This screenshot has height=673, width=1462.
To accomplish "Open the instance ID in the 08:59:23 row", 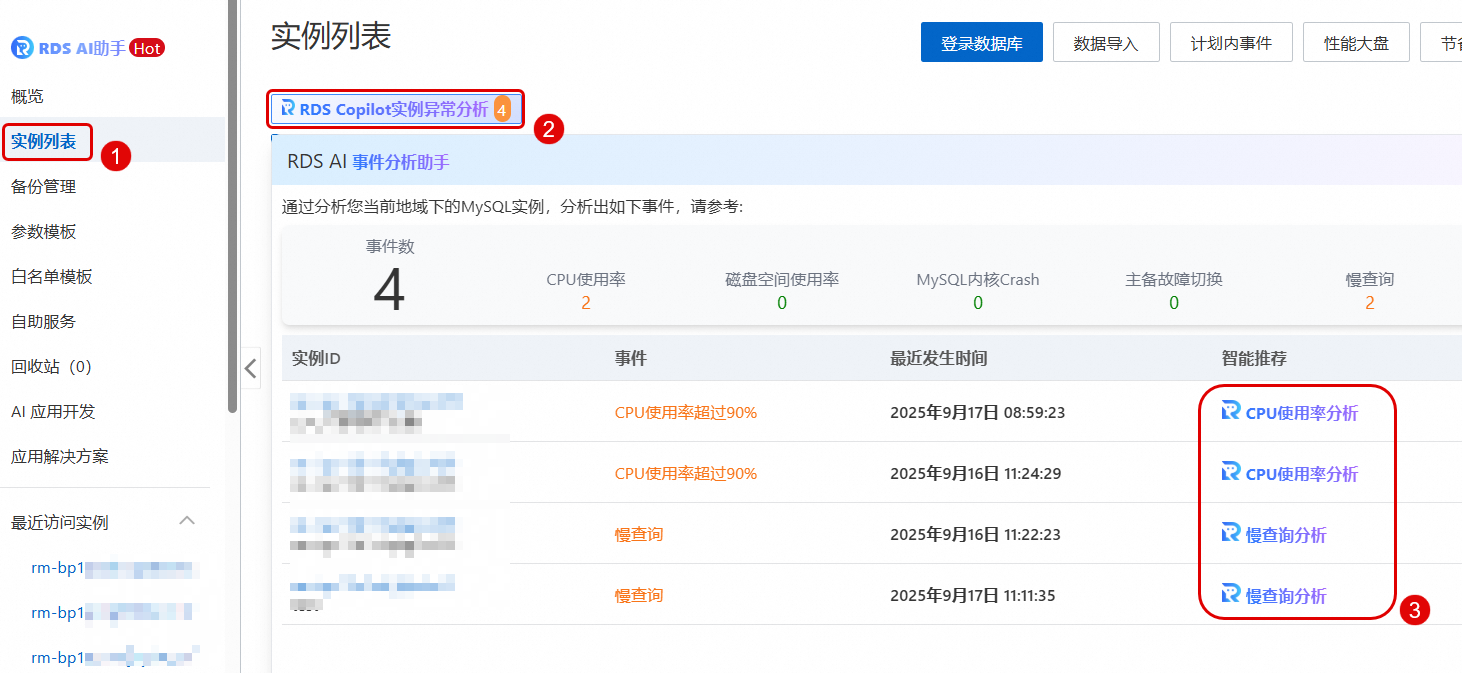I will click(x=376, y=402).
